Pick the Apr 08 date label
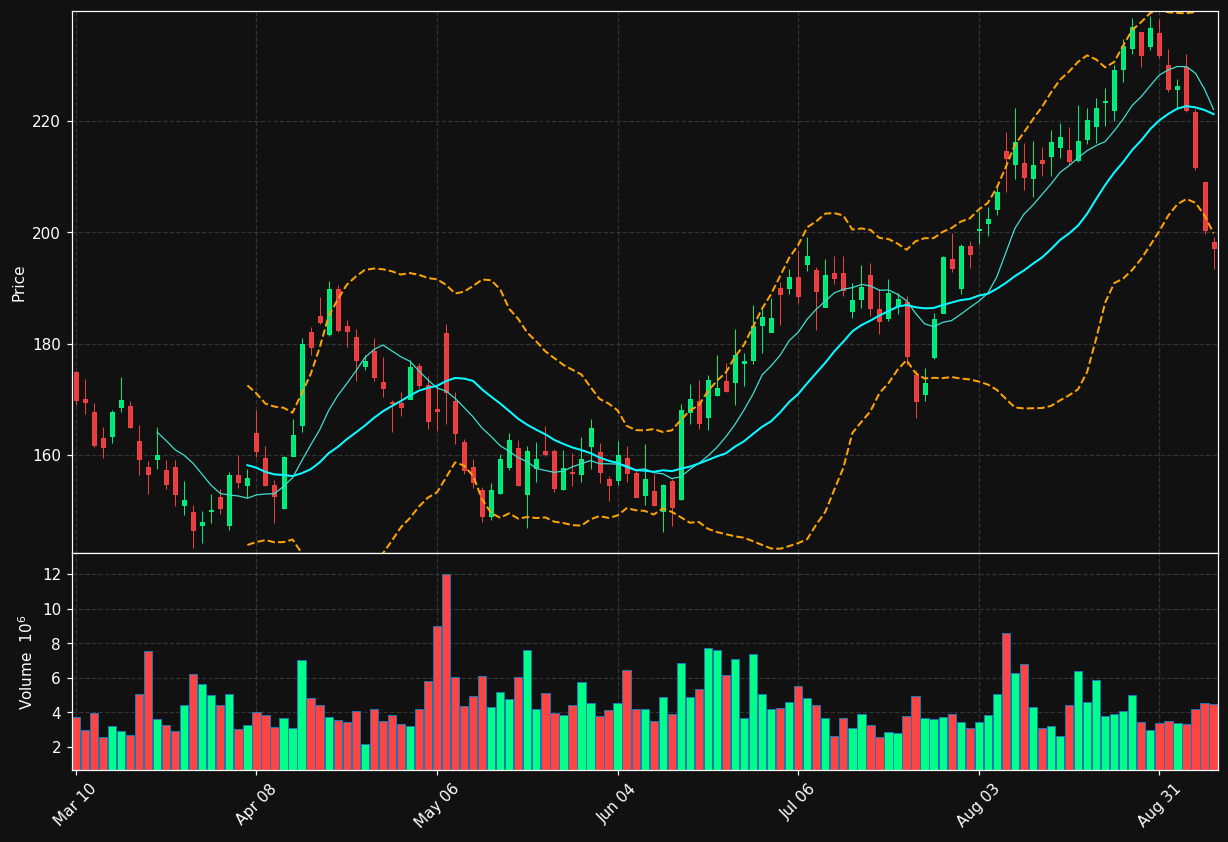Image resolution: width=1228 pixels, height=842 pixels. pos(255,805)
